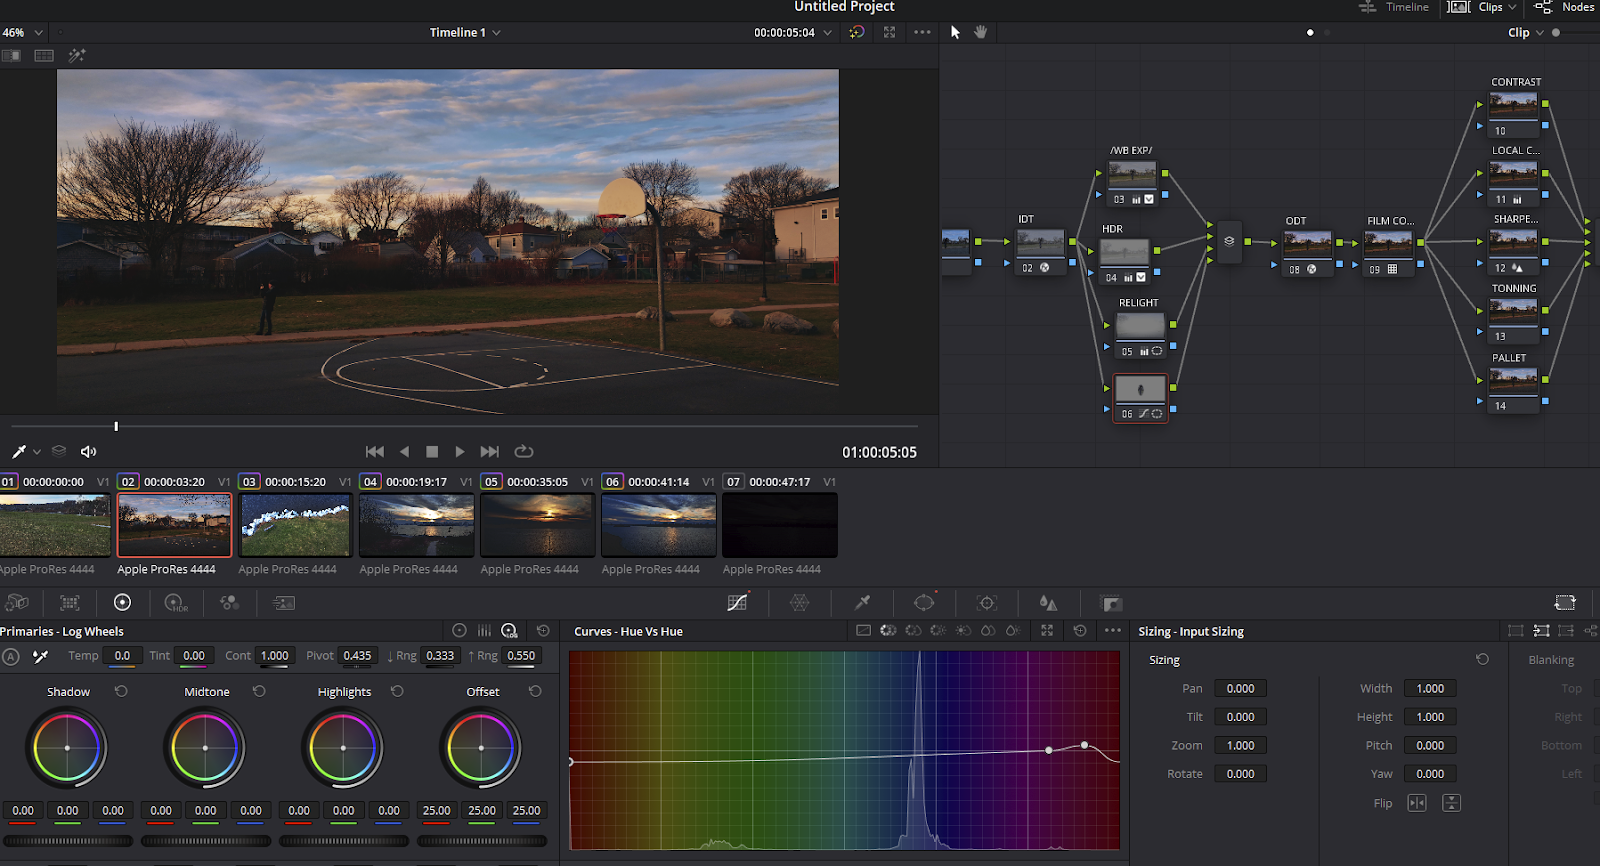This screenshot has width=1600, height=866.
Task: Open the Clip node mode dropdown
Action: 1526,33
